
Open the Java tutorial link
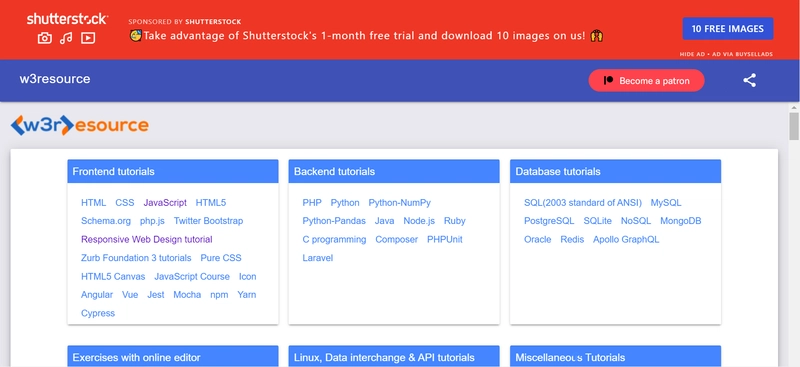(384, 221)
